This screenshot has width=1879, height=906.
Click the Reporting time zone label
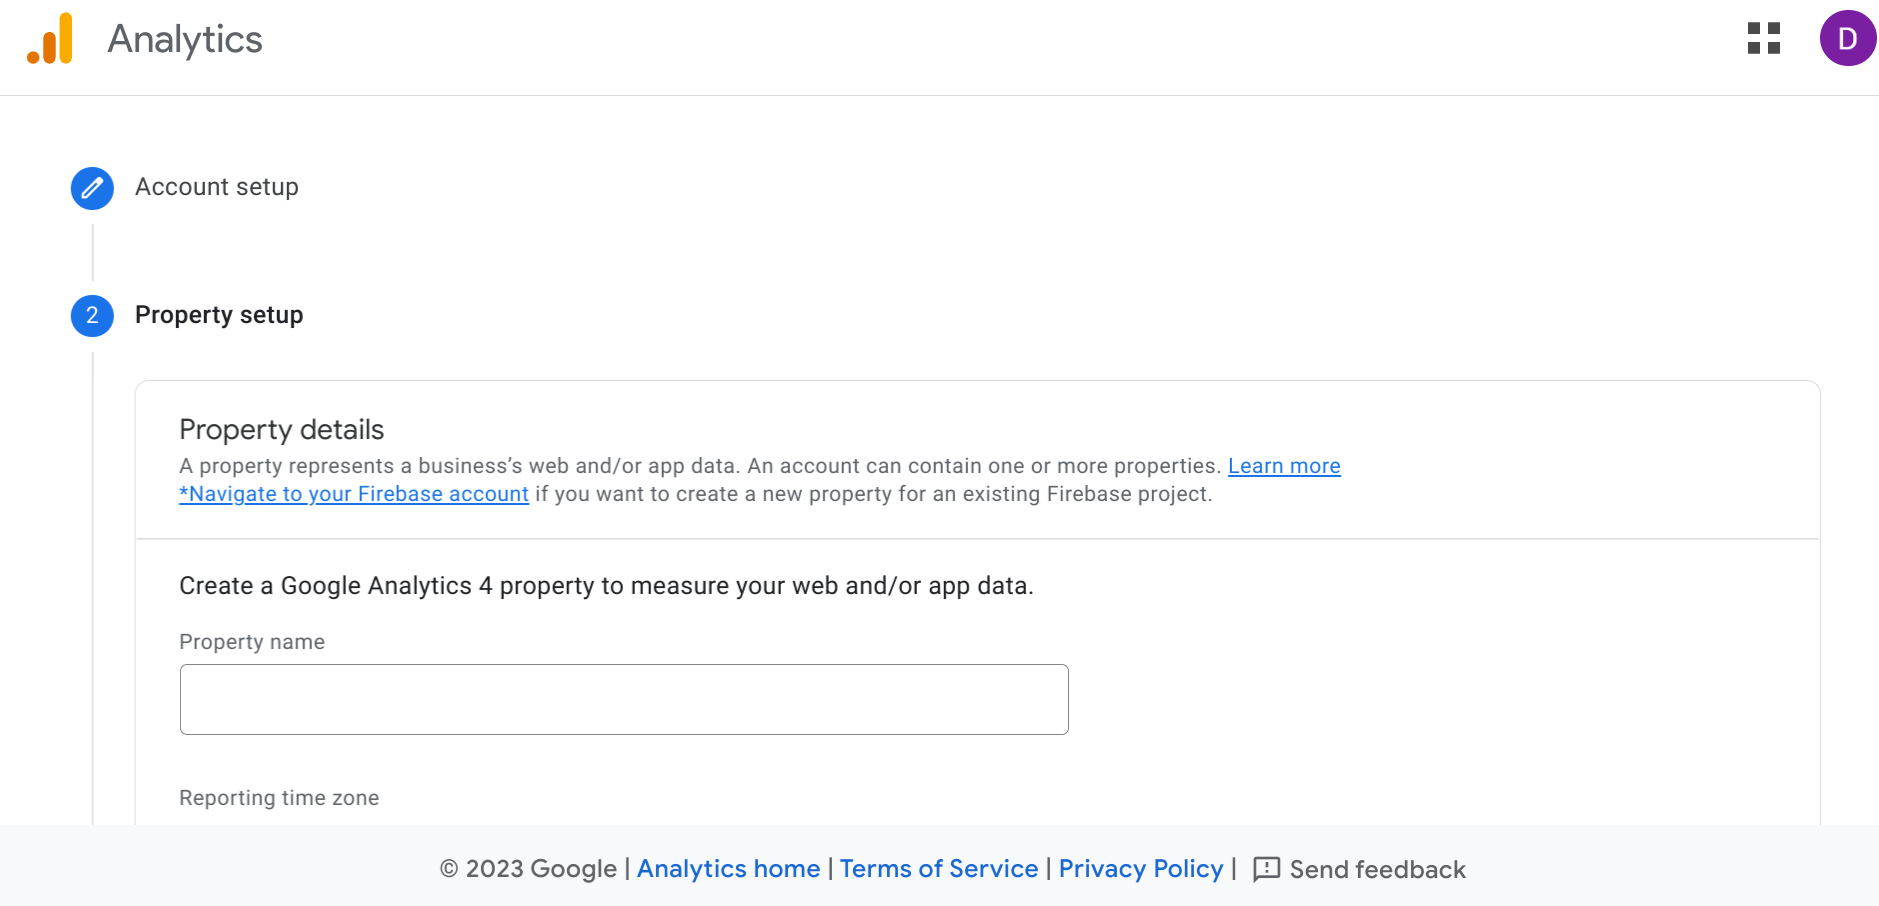(279, 798)
